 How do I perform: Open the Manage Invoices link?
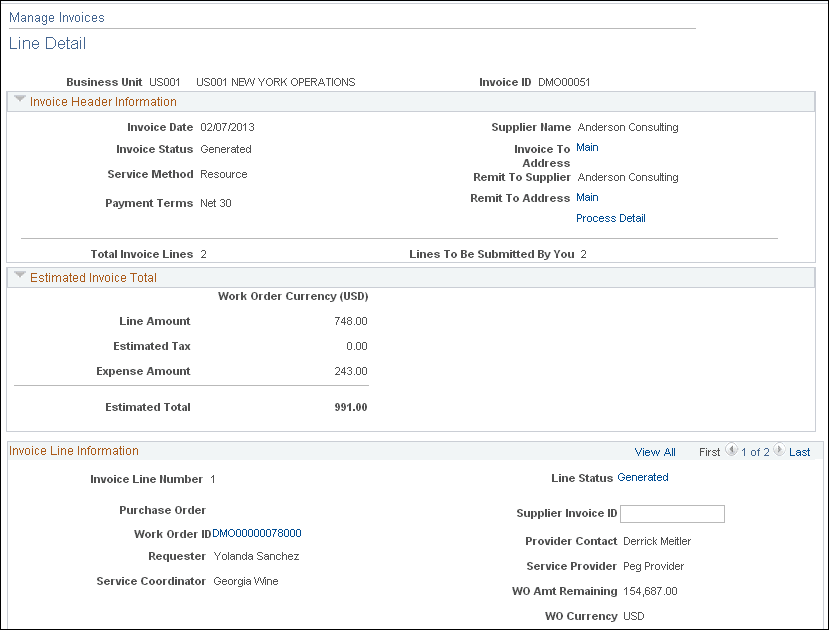(x=56, y=17)
